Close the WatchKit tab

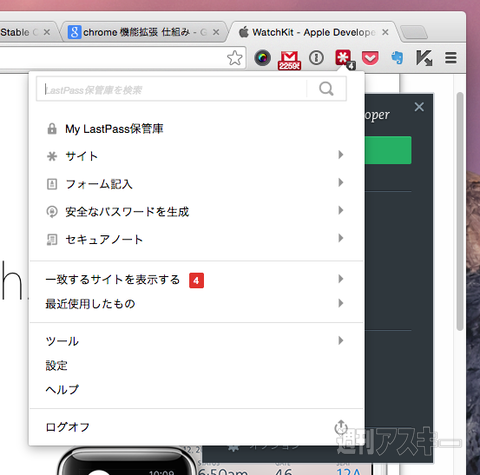385,32
